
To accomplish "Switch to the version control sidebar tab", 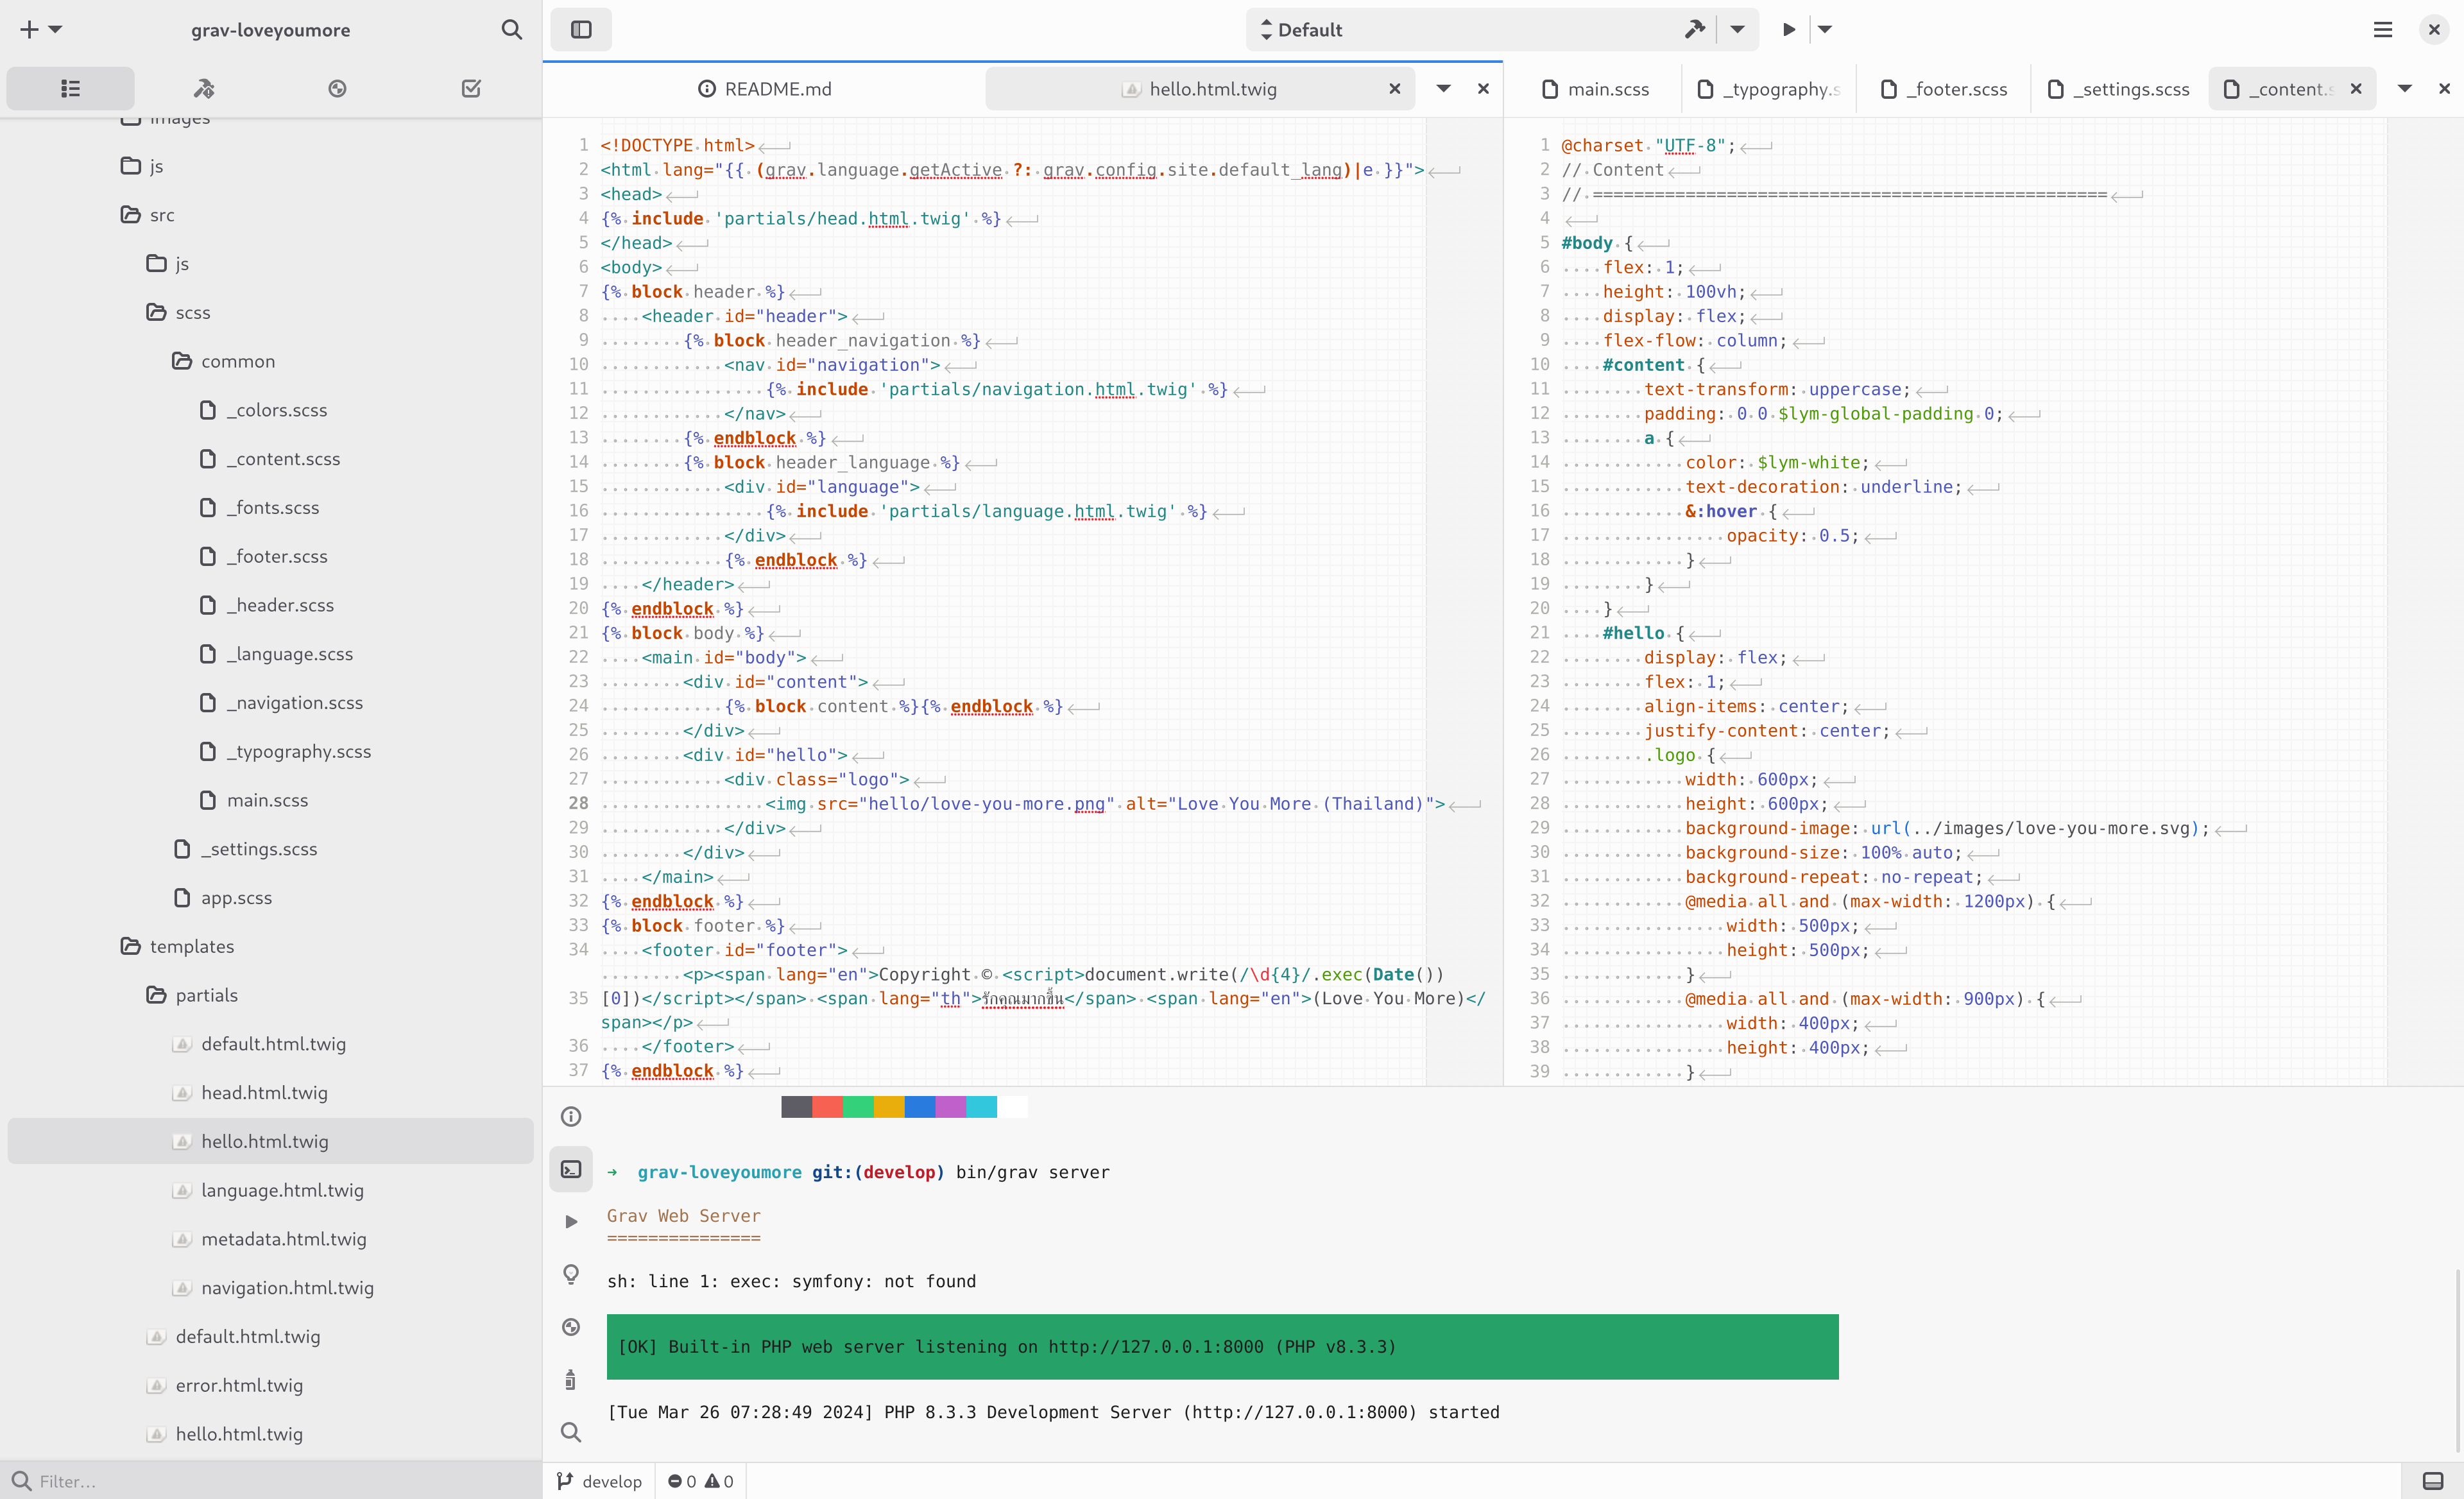I will (337, 89).
